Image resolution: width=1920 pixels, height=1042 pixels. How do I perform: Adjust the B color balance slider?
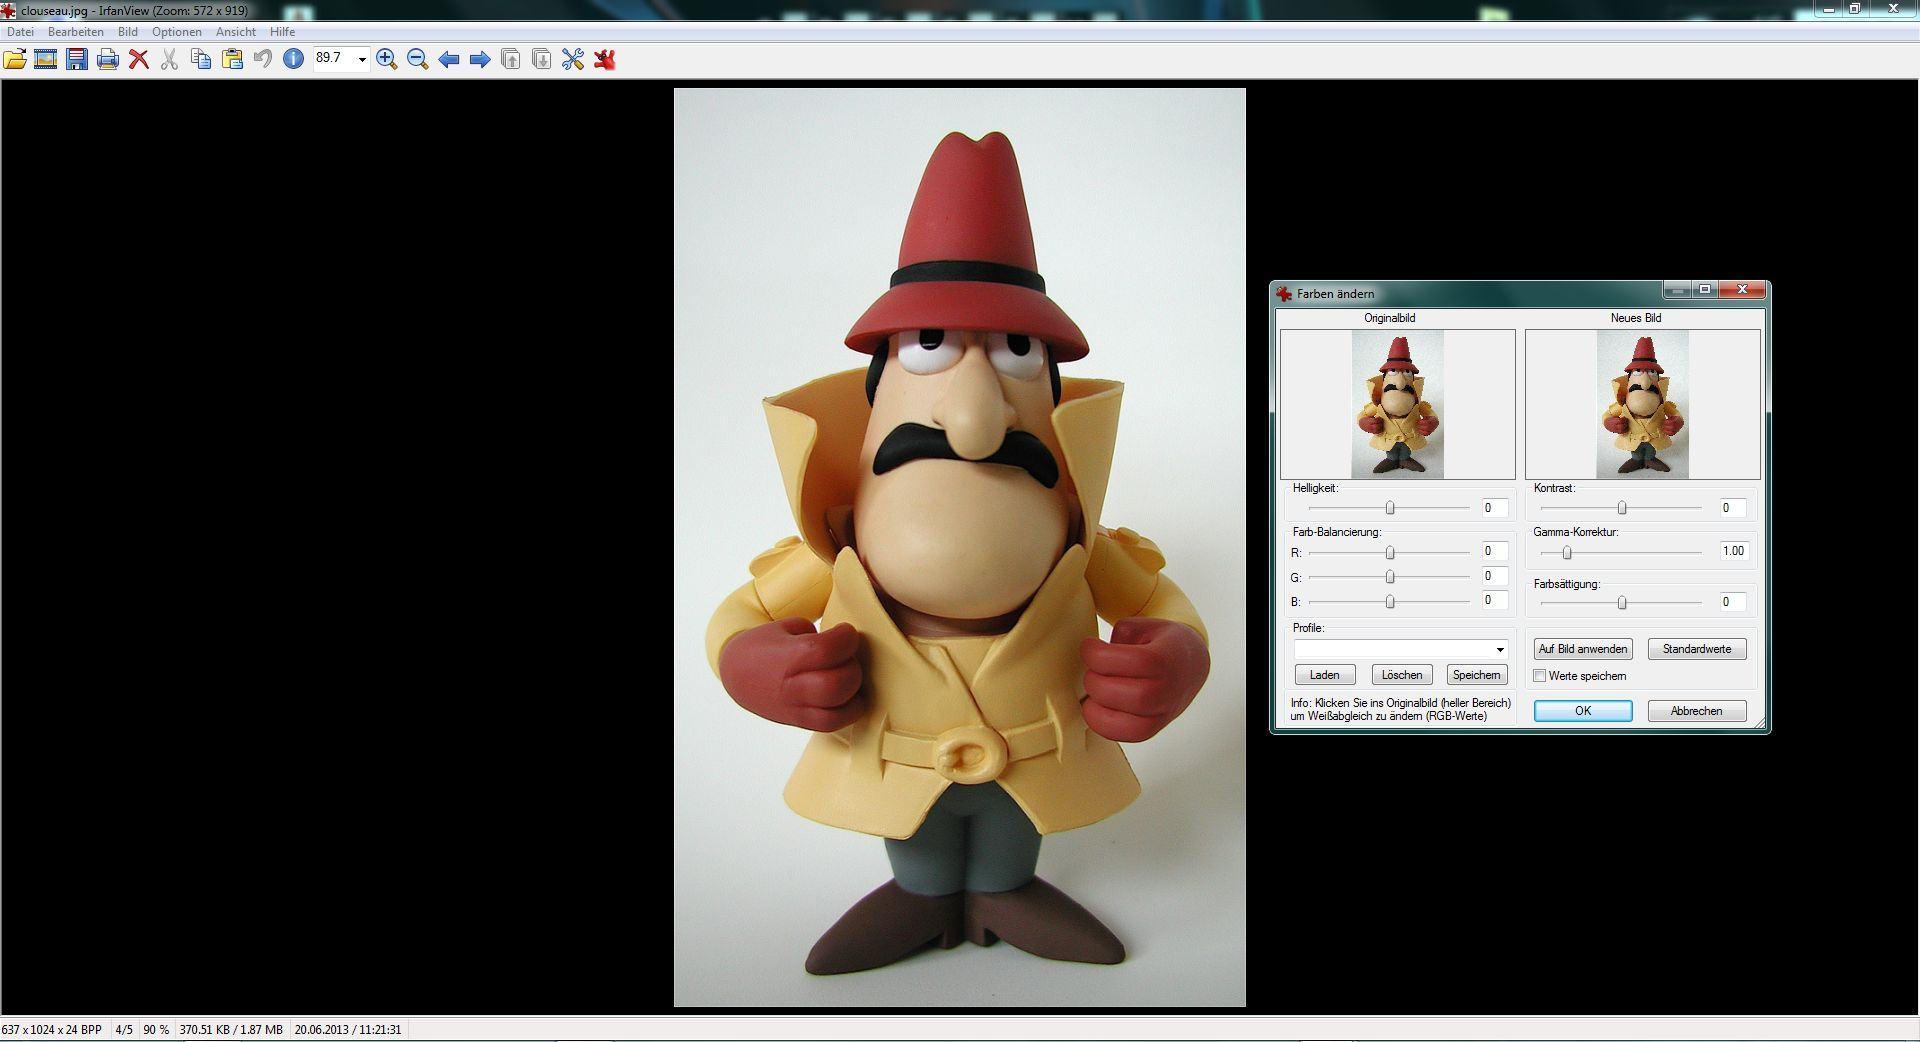1390,602
